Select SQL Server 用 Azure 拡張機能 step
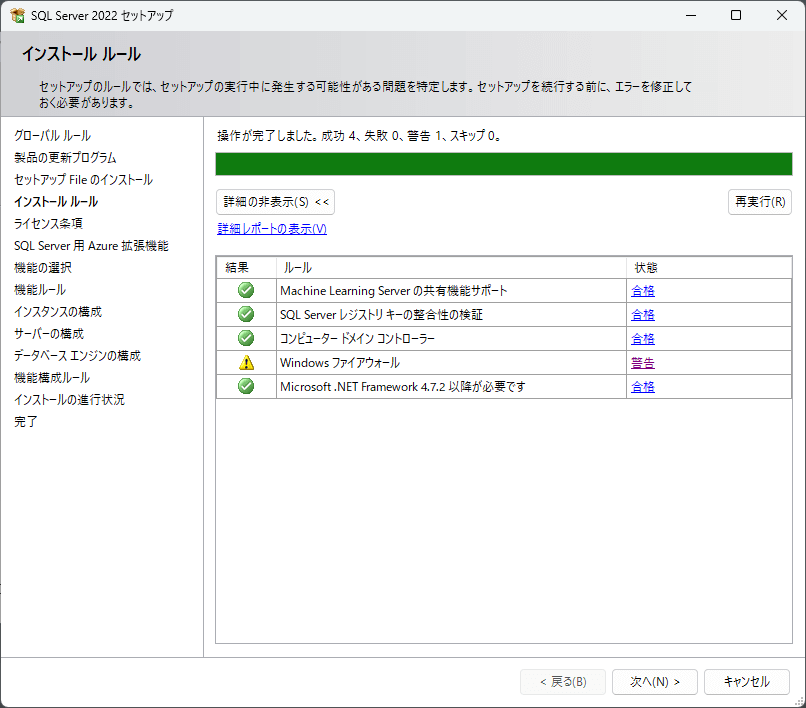 (91, 246)
